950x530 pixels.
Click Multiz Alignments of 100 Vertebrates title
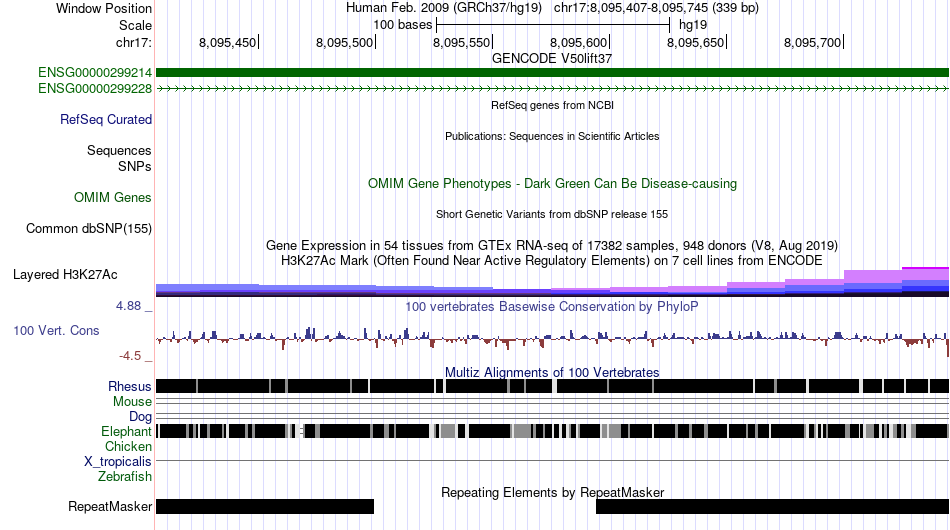point(552,372)
